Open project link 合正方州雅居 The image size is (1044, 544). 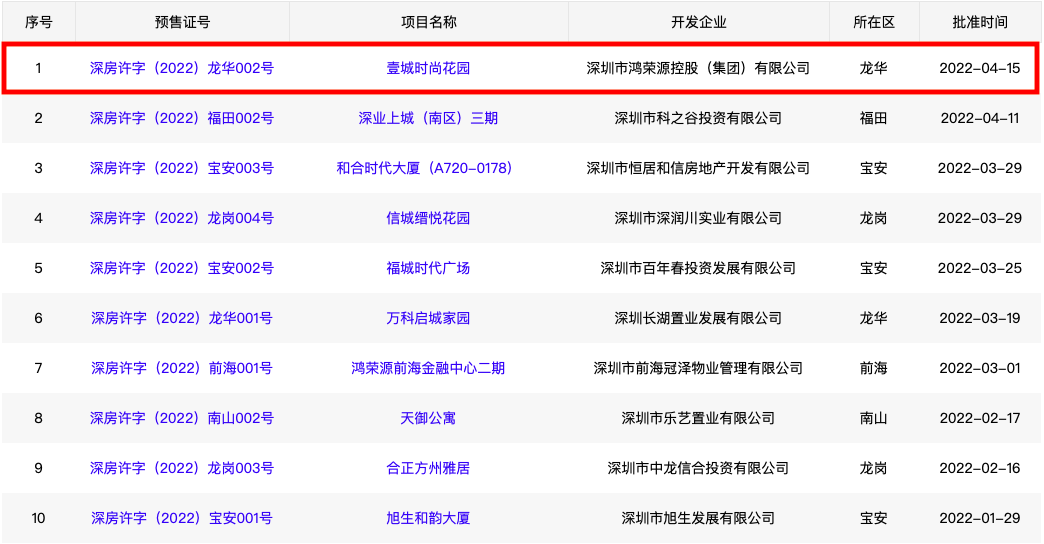pos(428,467)
